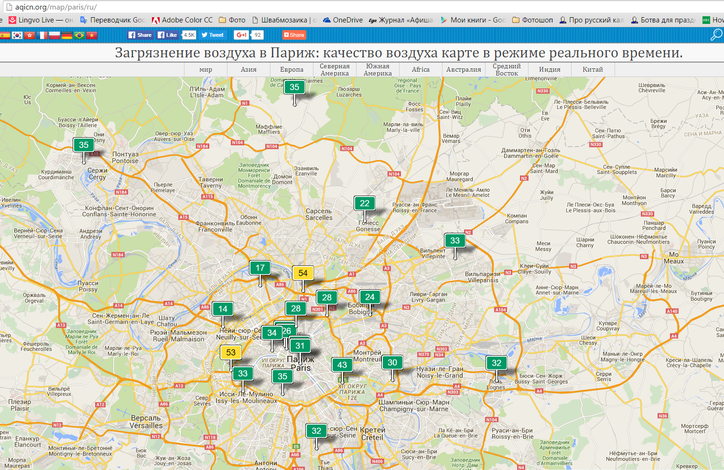
Task: Open the Швабмозаика bookmark
Action: click(284, 20)
